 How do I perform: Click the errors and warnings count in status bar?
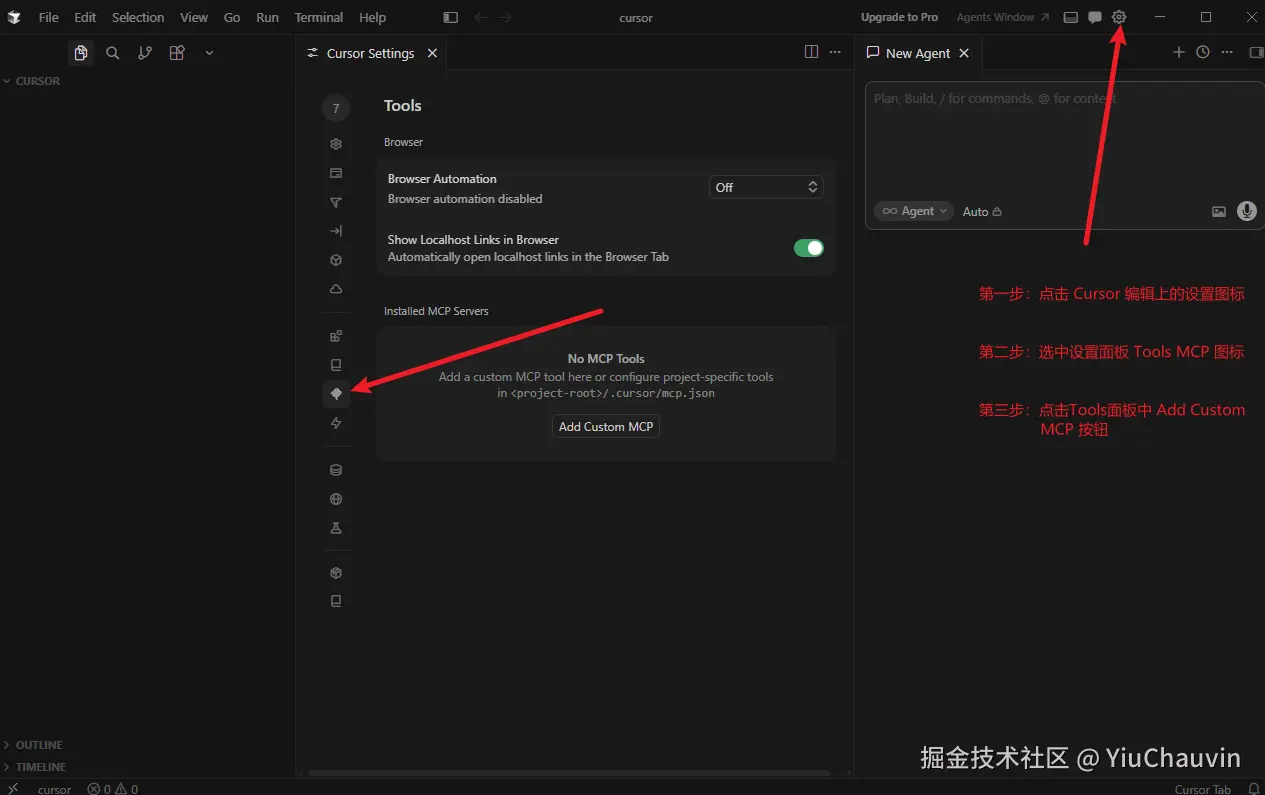point(113,789)
